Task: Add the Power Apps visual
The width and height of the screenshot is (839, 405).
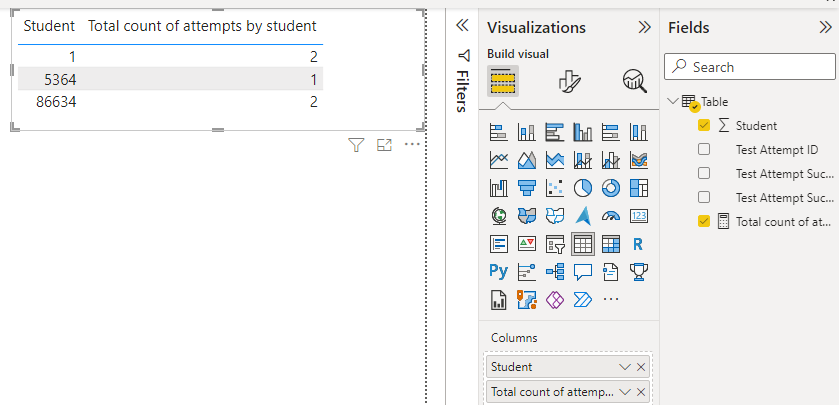Action: (555, 300)
